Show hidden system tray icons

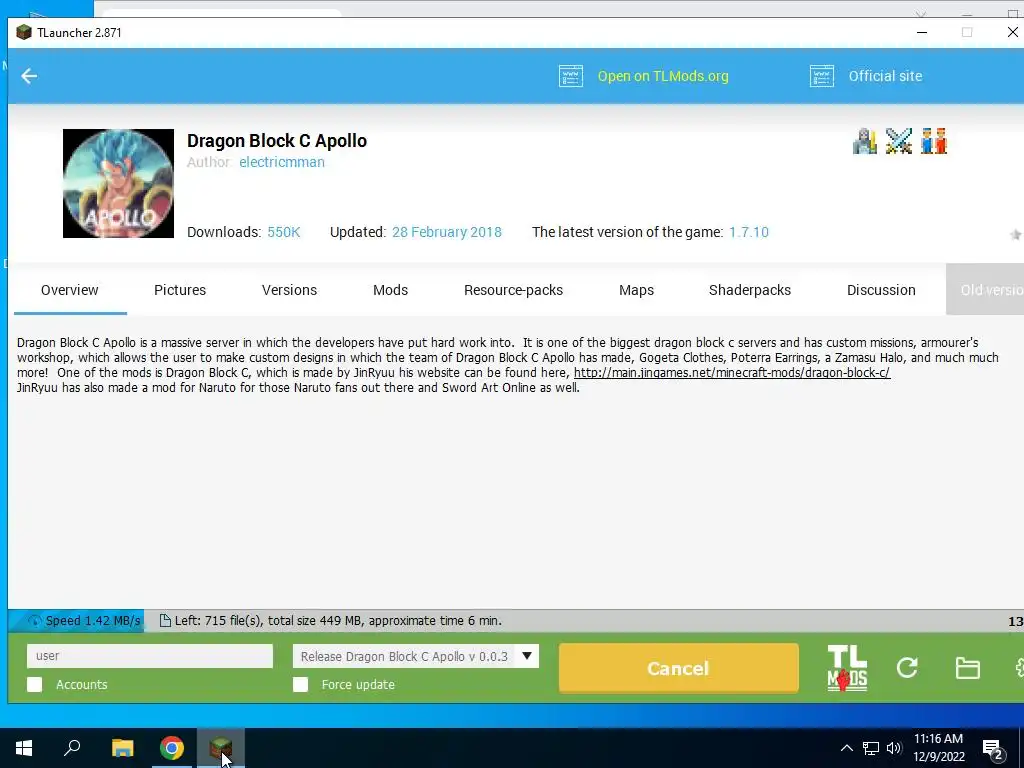pos(846,748)
